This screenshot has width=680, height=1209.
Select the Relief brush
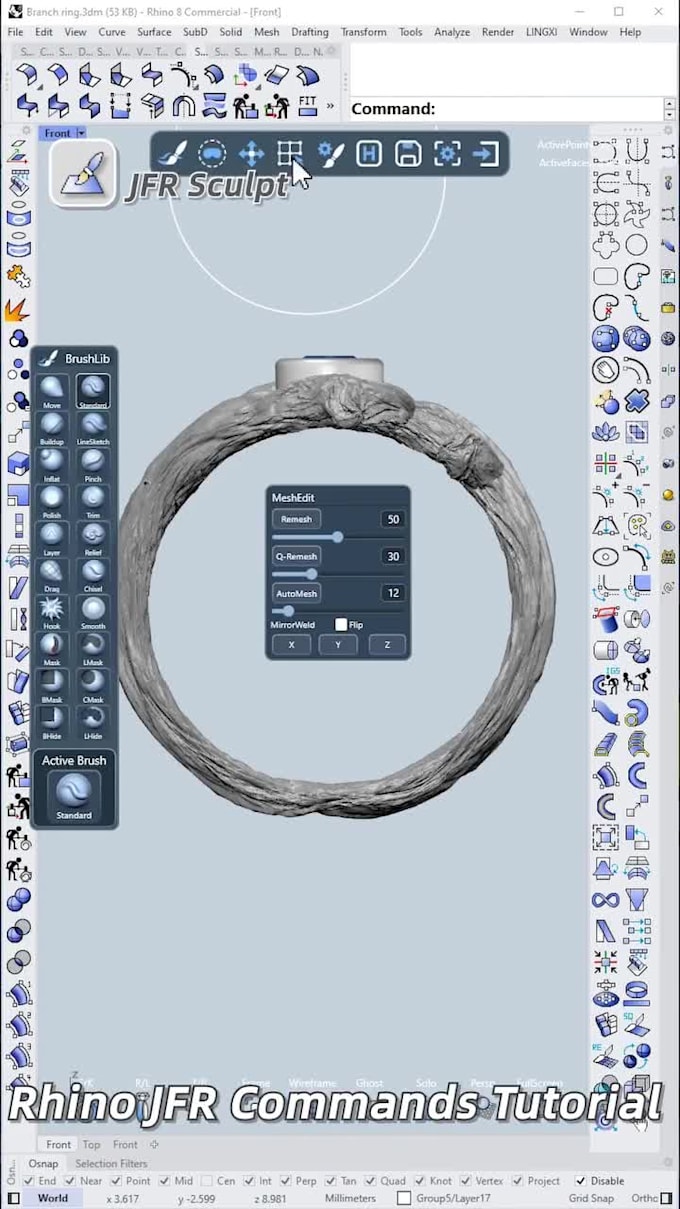click(93, 537)
